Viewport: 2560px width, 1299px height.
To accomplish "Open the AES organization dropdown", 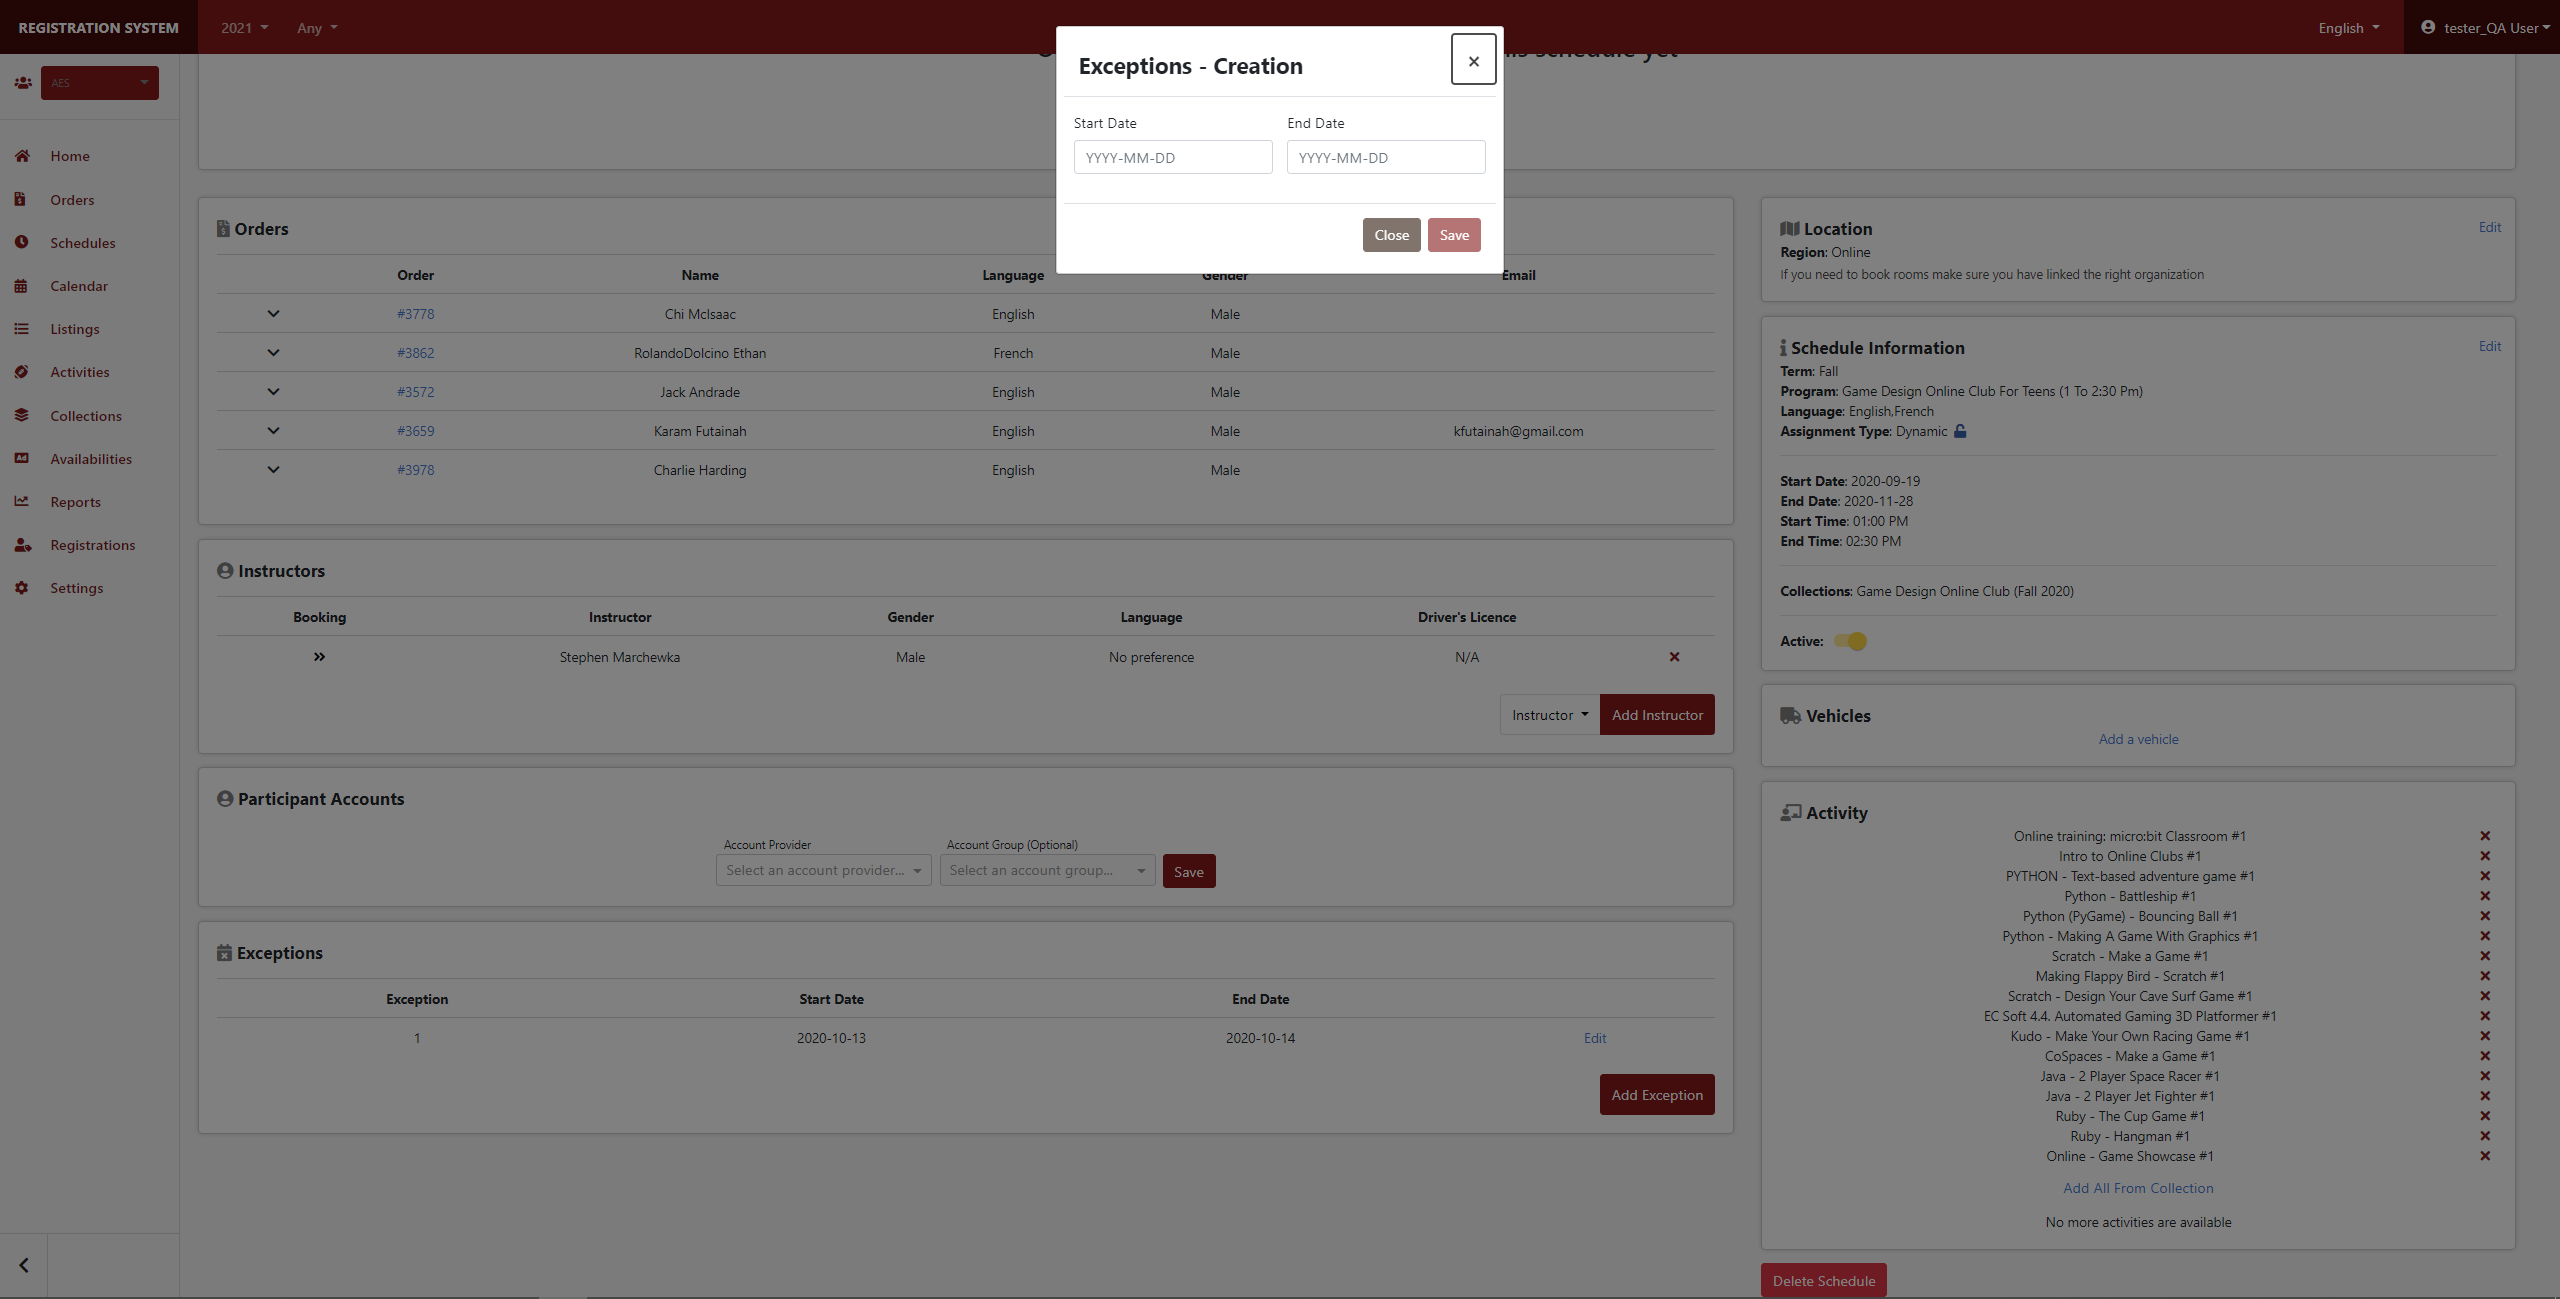I will (100, 83).
